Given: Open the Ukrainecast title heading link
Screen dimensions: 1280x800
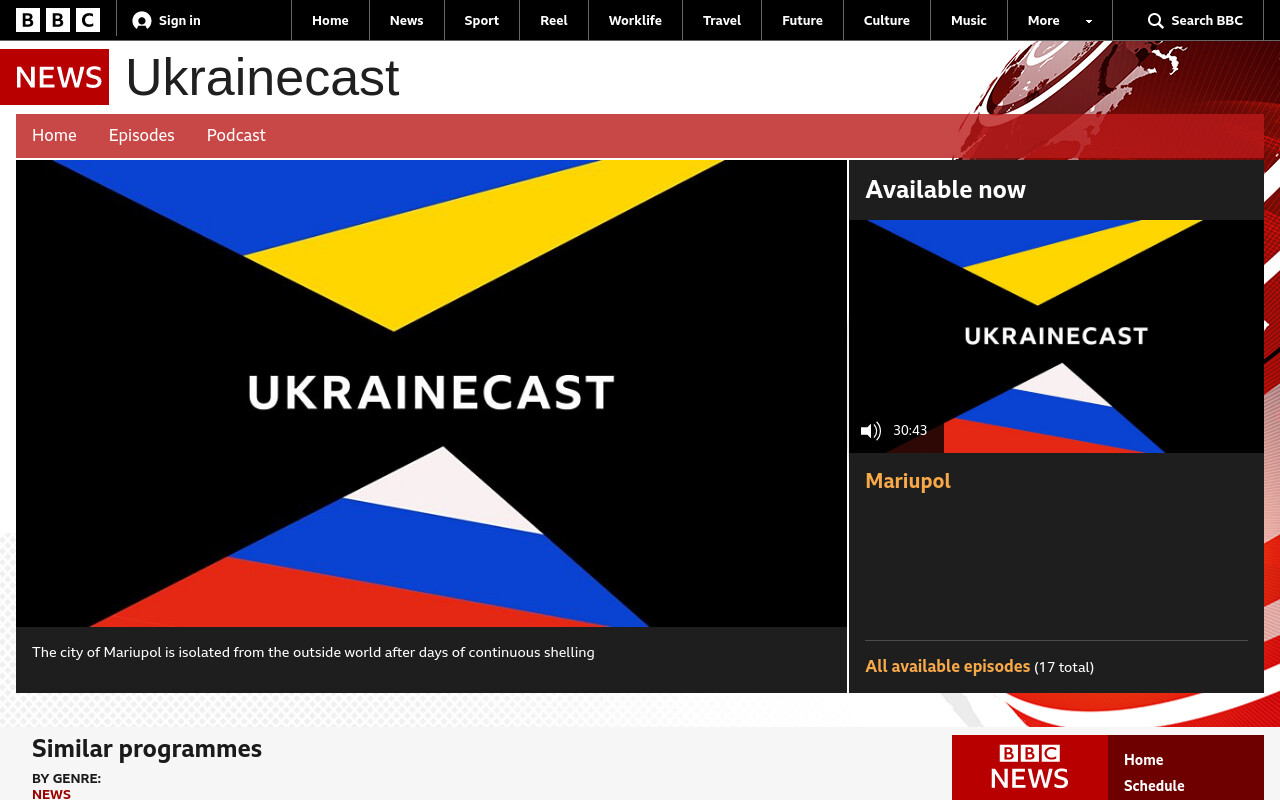Looking at the screenshot, I should [262, 78].
